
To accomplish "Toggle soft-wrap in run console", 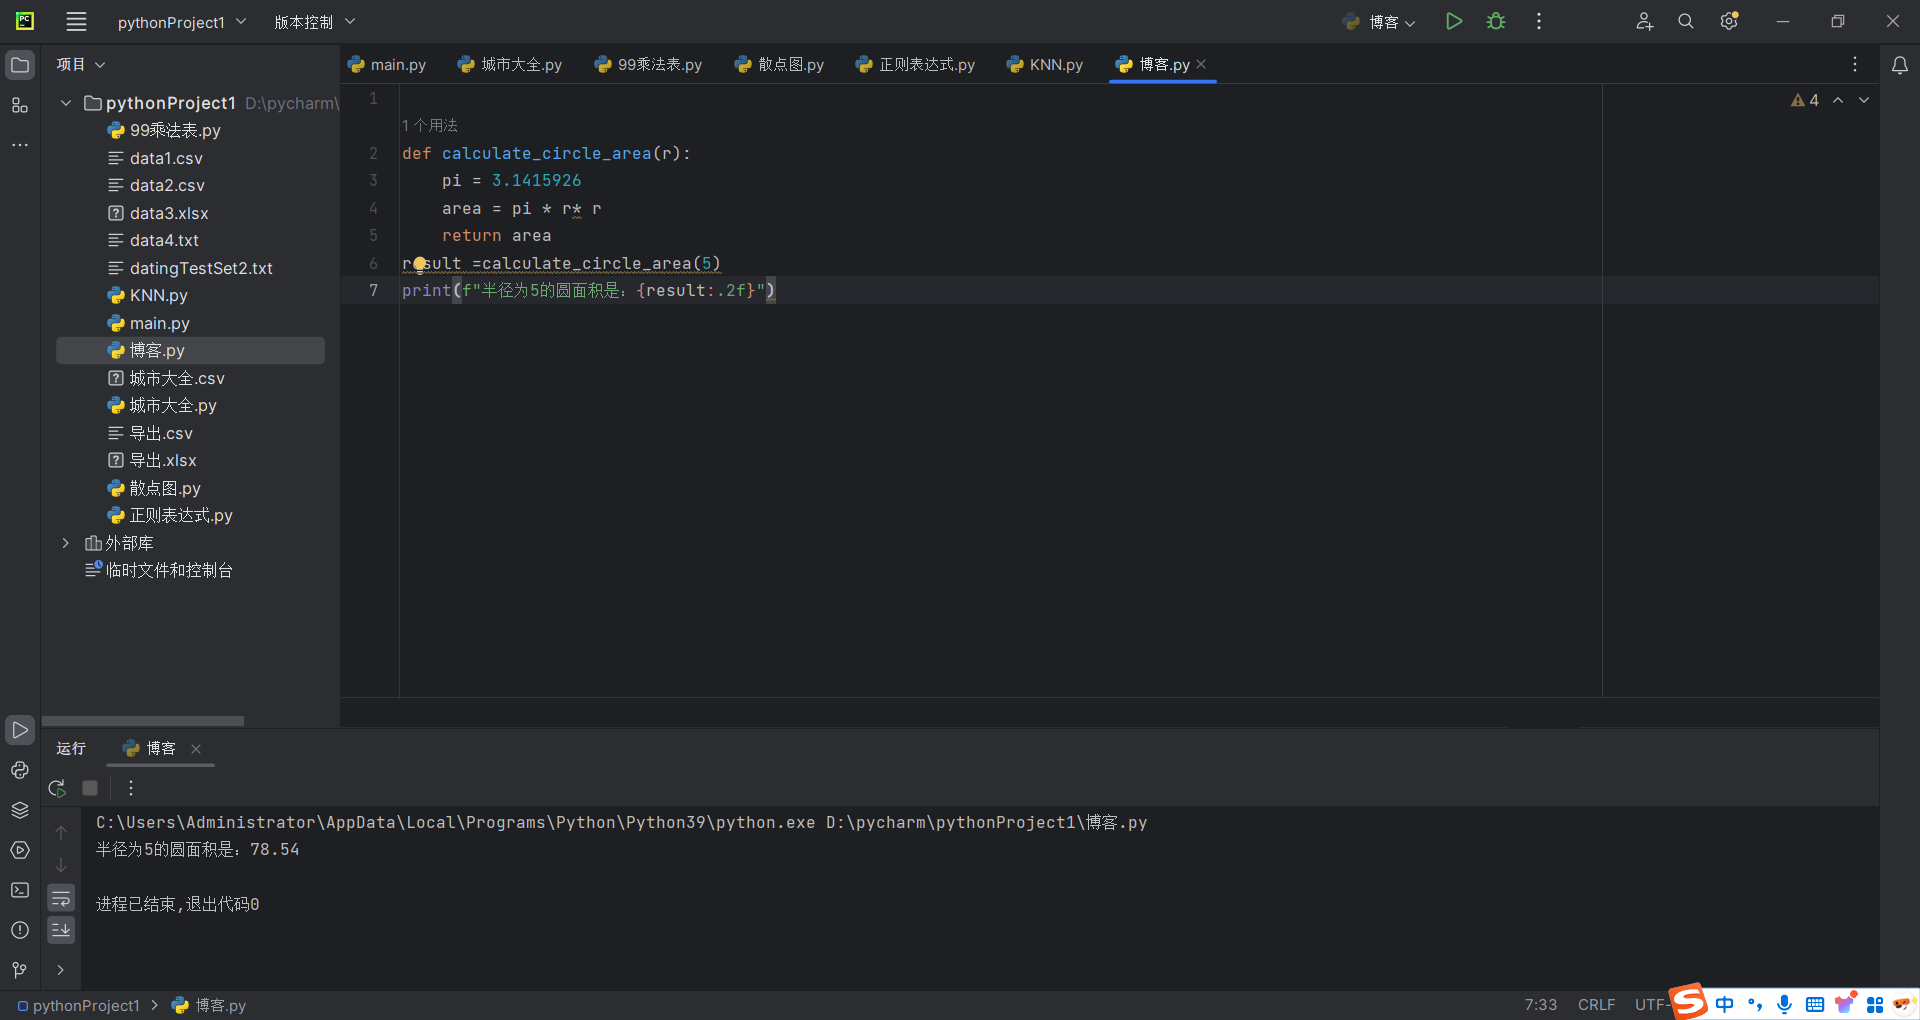I will [61, 898].
